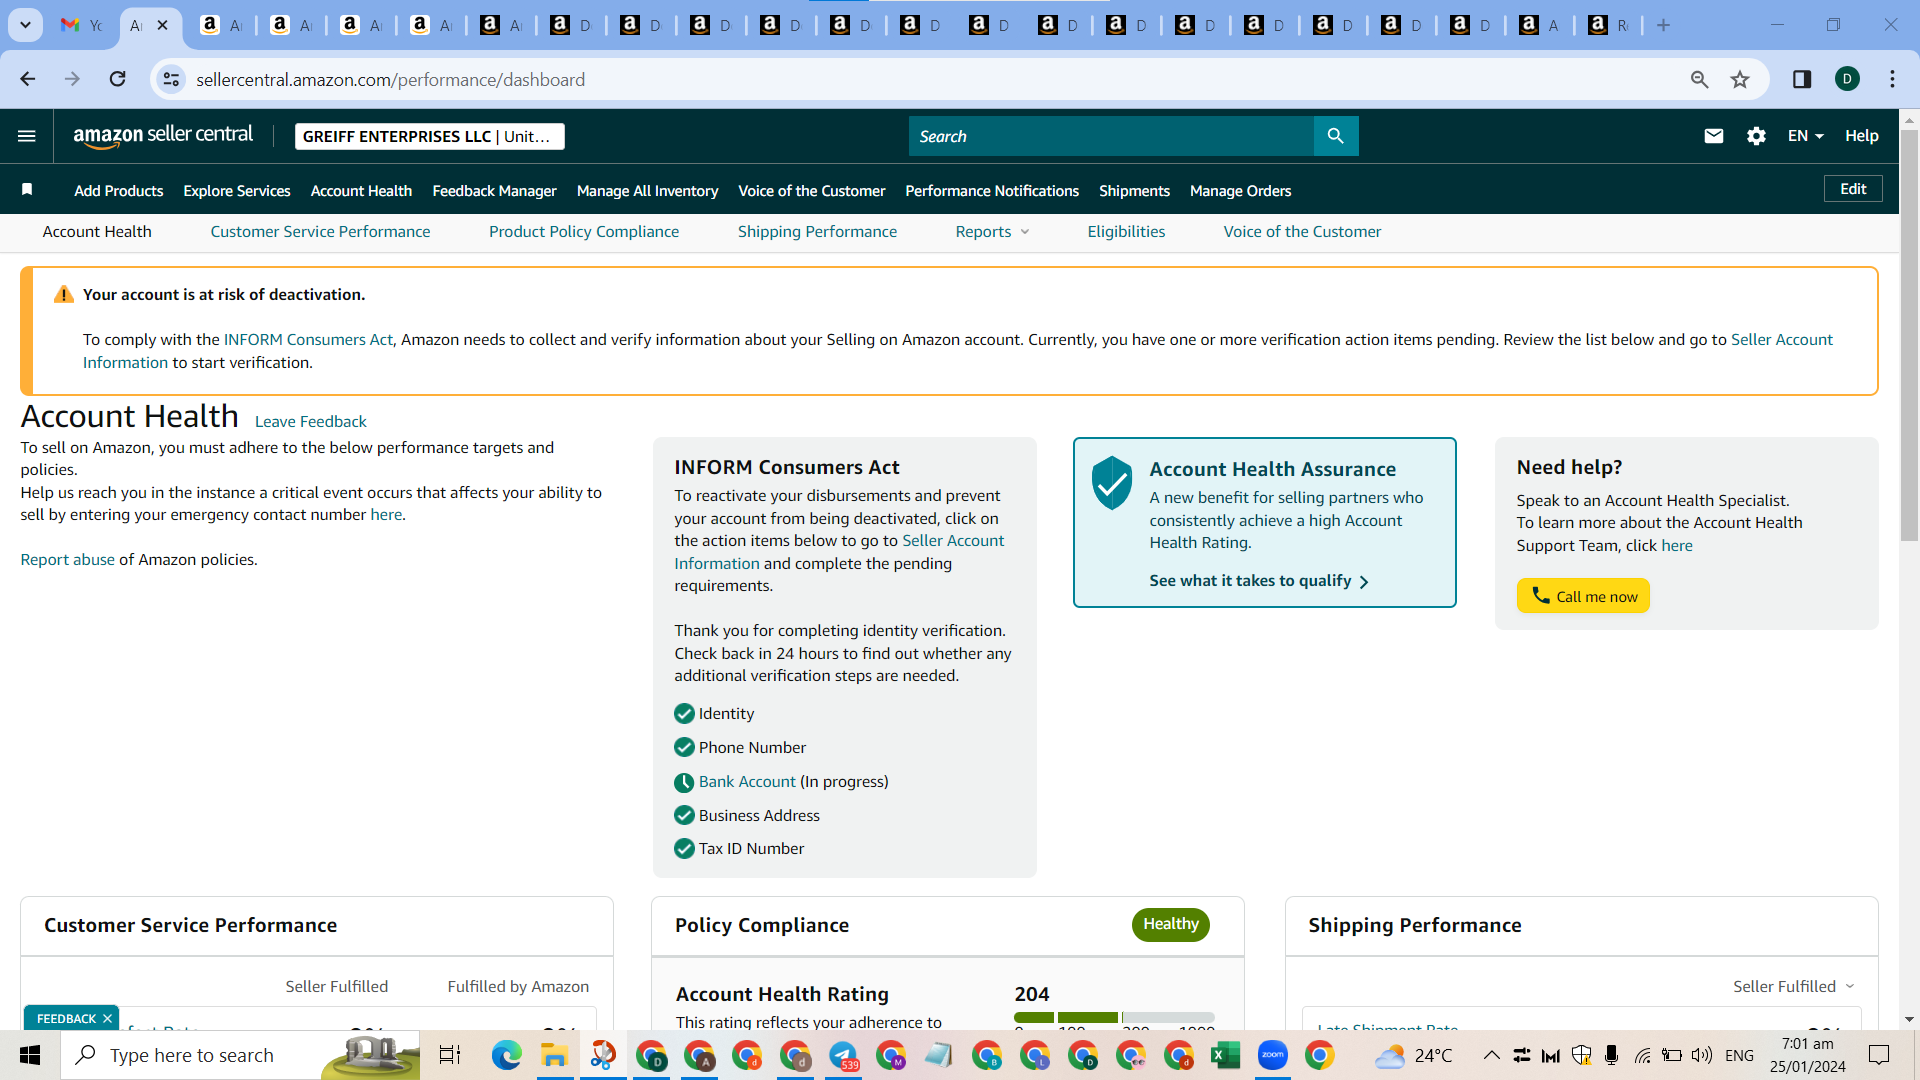1920x1080 pixels.
Task: Open Explore Services menu item
Action: coord(237,191)
